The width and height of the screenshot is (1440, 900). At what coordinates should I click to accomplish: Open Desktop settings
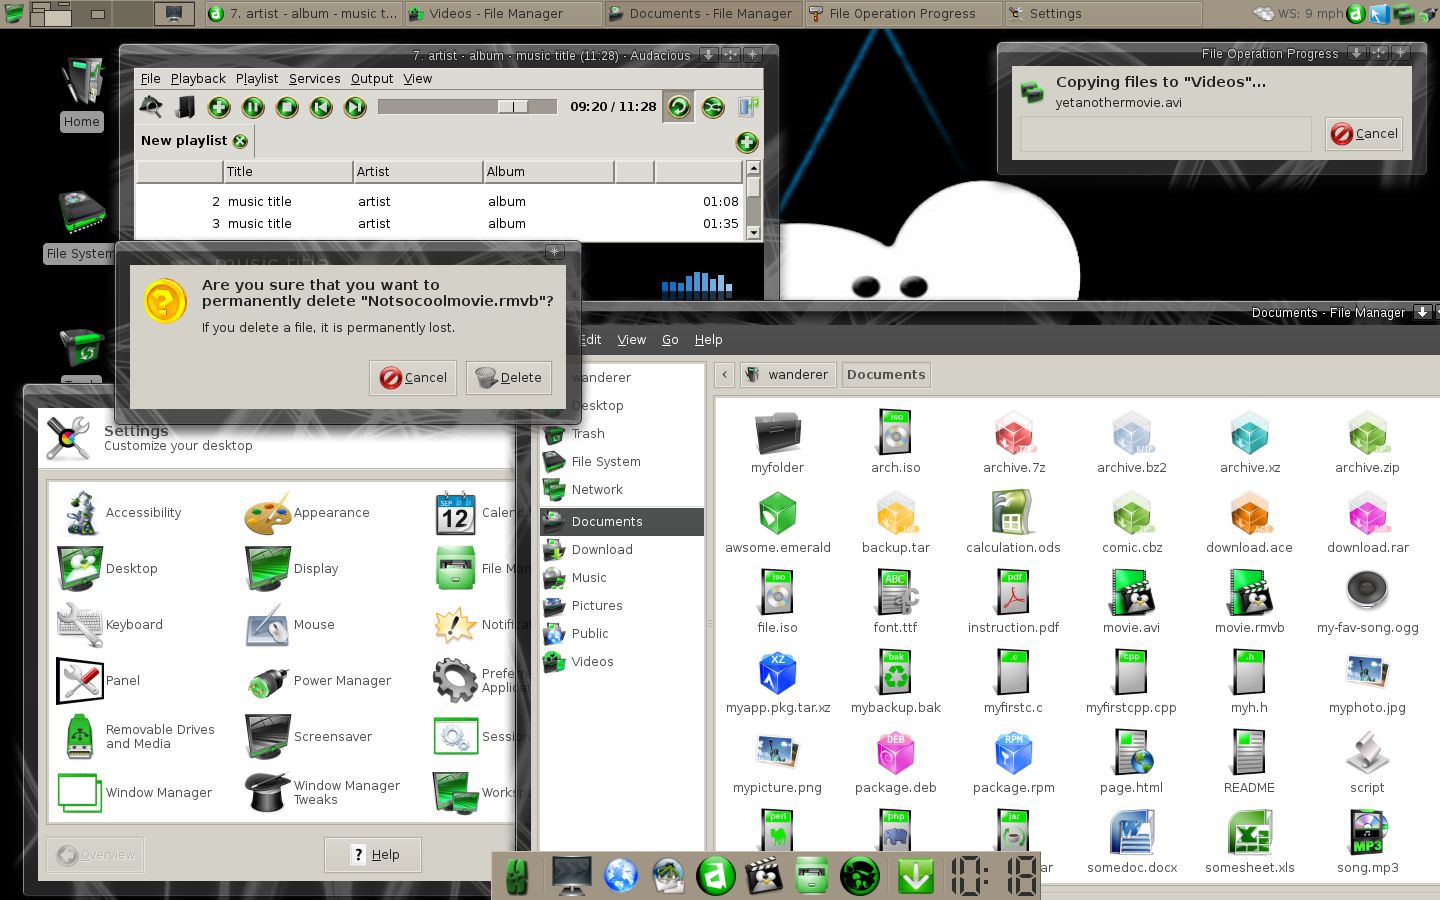(x=108, y=569)
